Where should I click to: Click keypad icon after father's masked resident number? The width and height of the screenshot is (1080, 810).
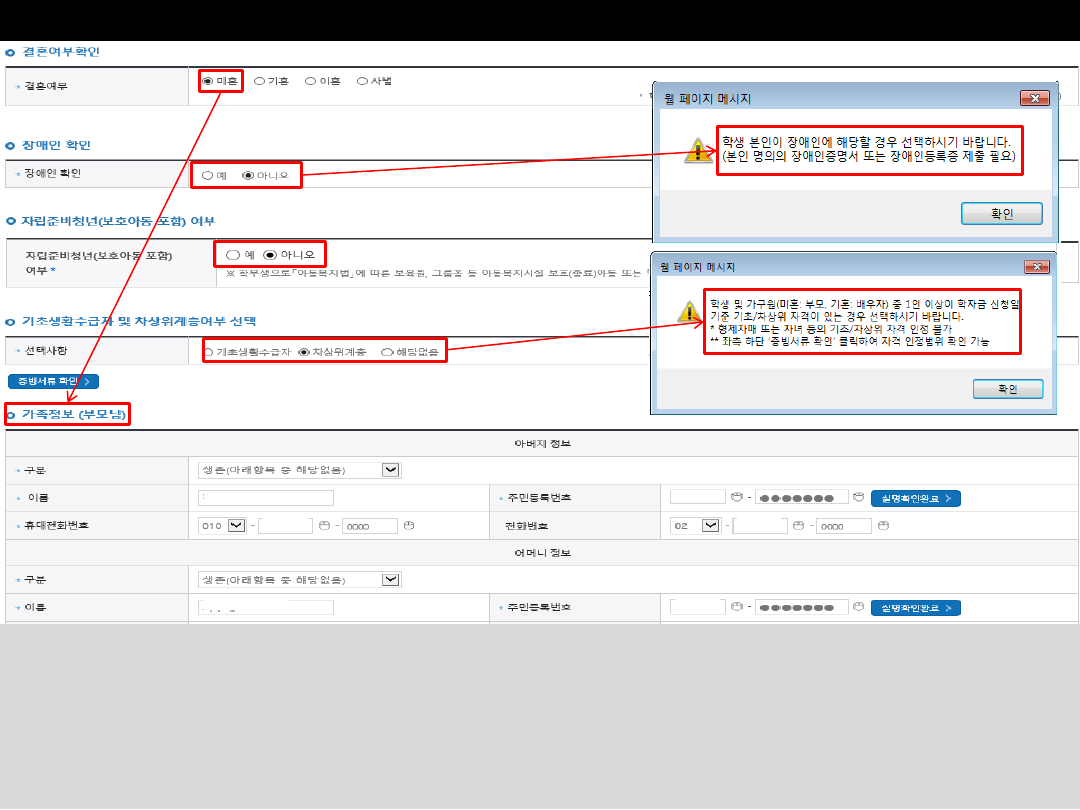[858, 497]
